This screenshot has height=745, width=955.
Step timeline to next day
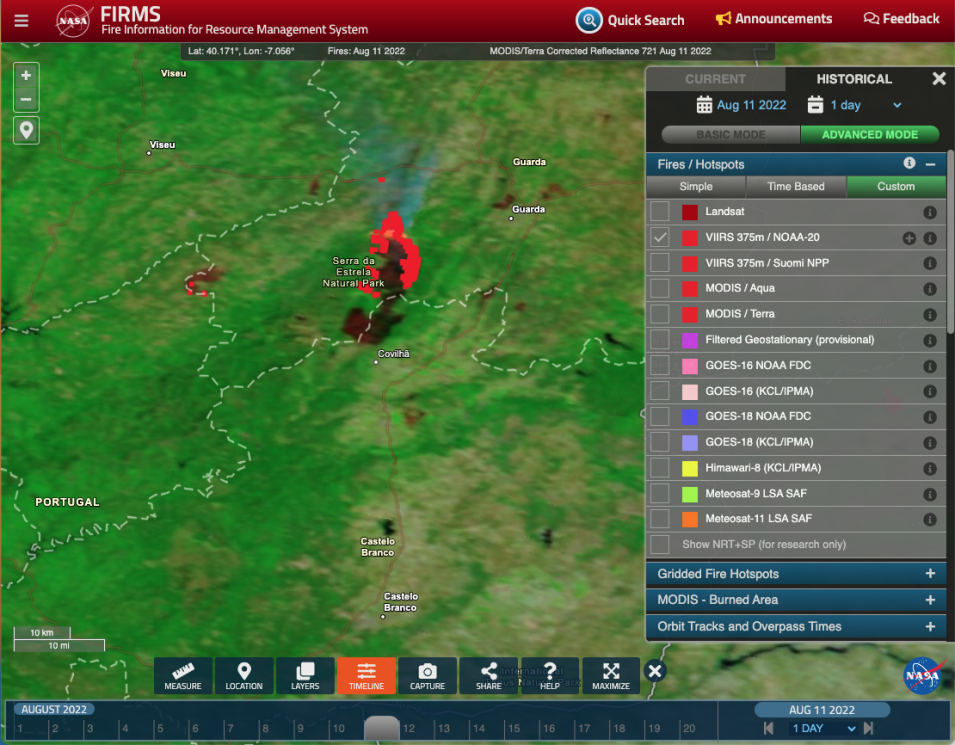(x=869, y=728)
